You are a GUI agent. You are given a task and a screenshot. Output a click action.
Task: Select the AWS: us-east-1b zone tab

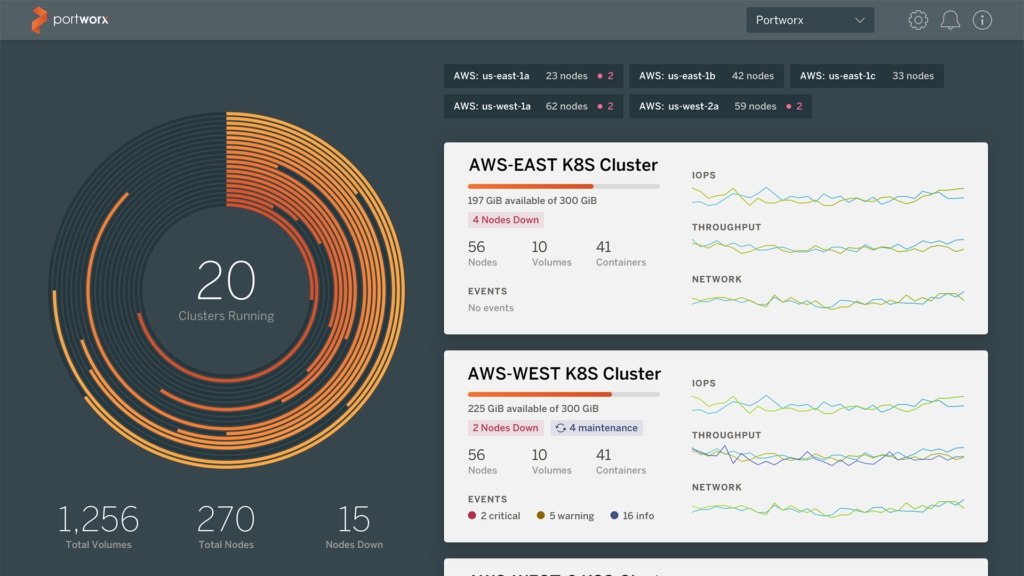pos(706,76)
